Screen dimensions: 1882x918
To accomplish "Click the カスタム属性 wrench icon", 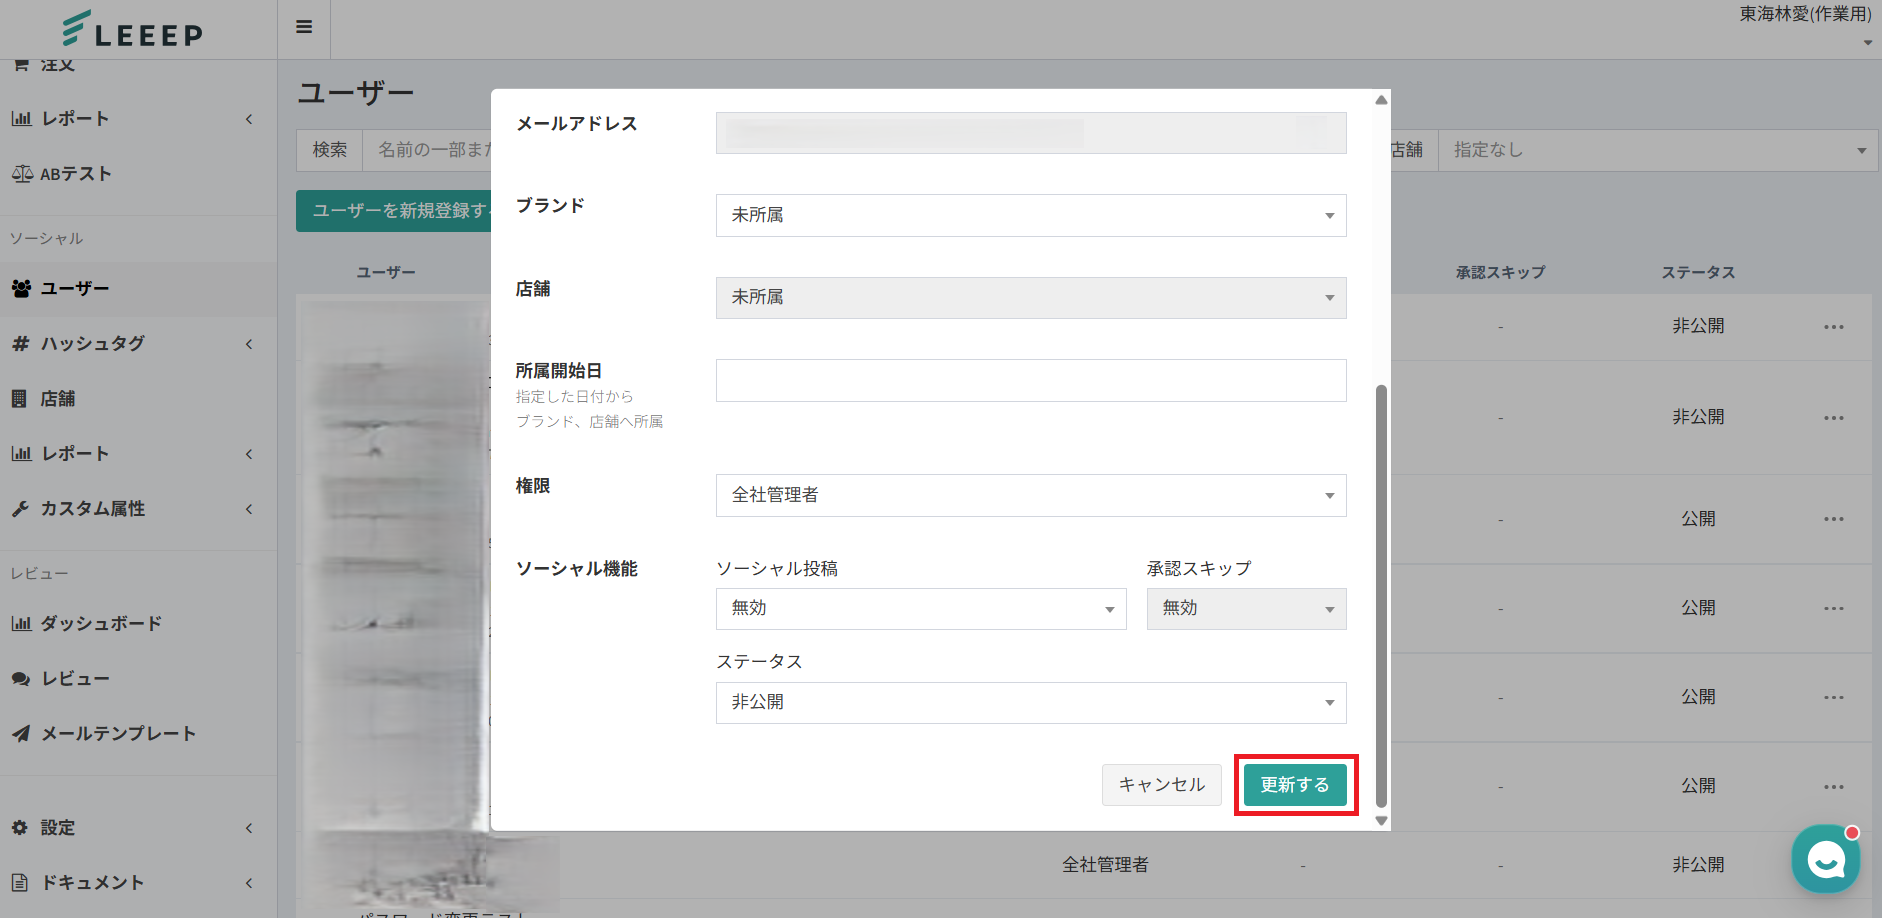I will (20, 509).
